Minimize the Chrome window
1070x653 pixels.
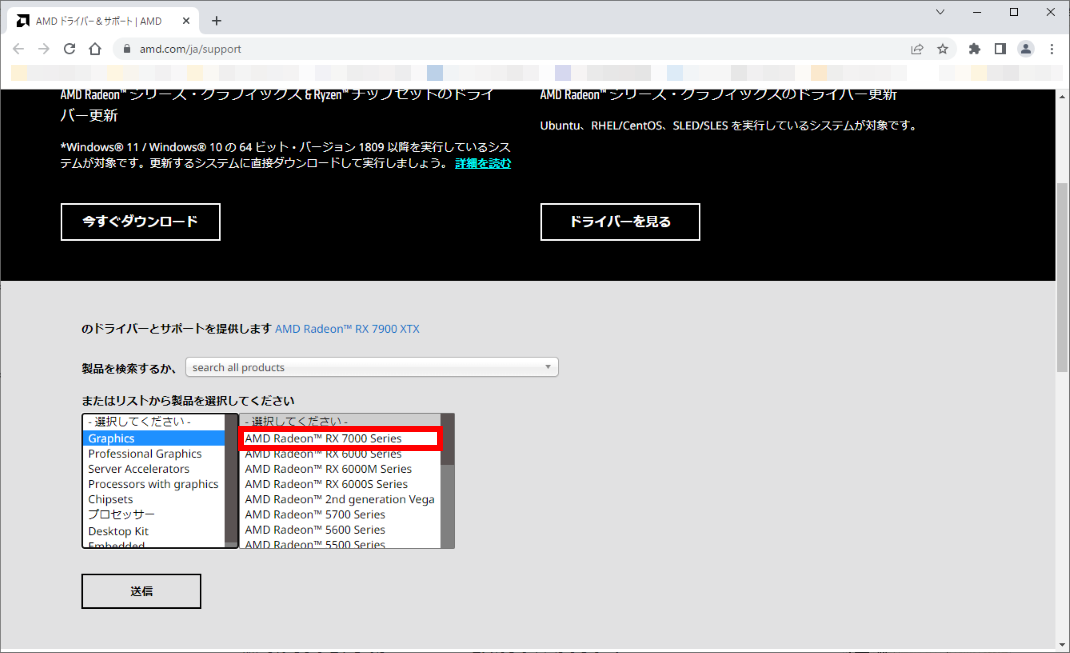[x=977, y=12]
